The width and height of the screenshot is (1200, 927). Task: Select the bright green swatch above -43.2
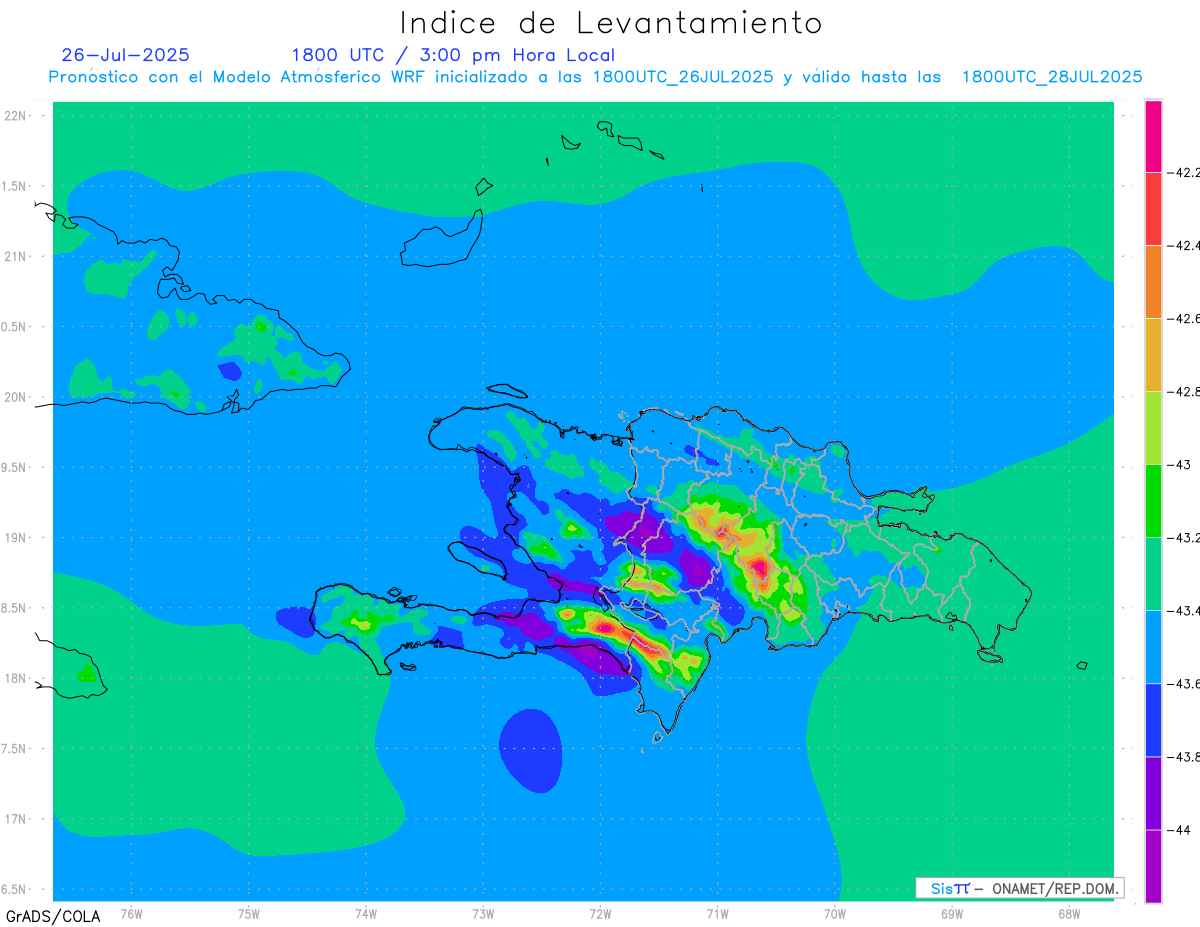coord(1153,501)
